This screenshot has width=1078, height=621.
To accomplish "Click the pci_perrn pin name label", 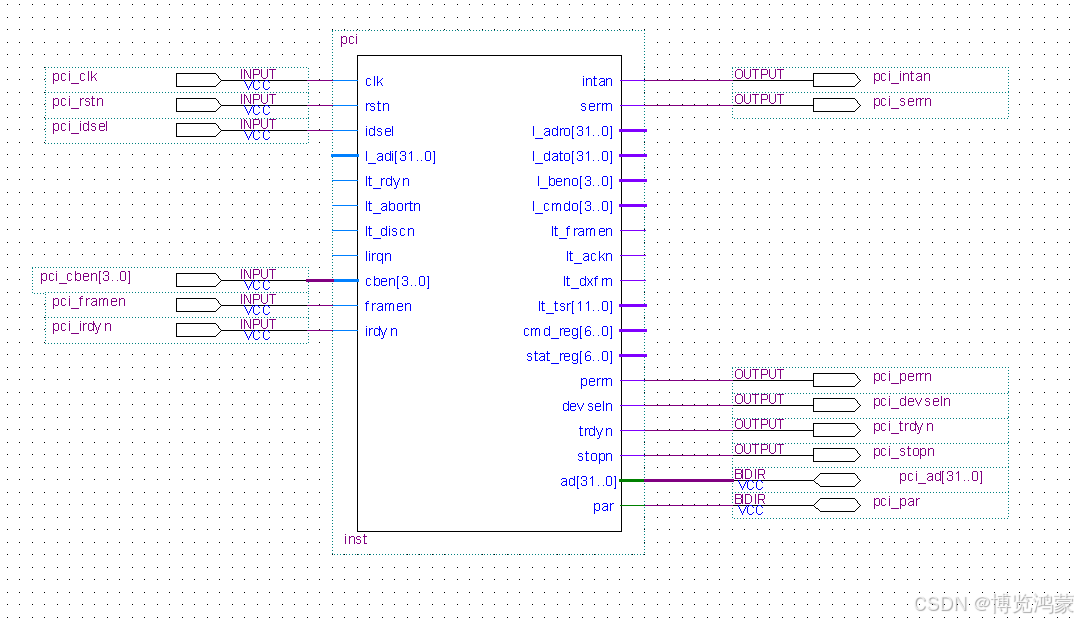I will [x=902, y=376].
